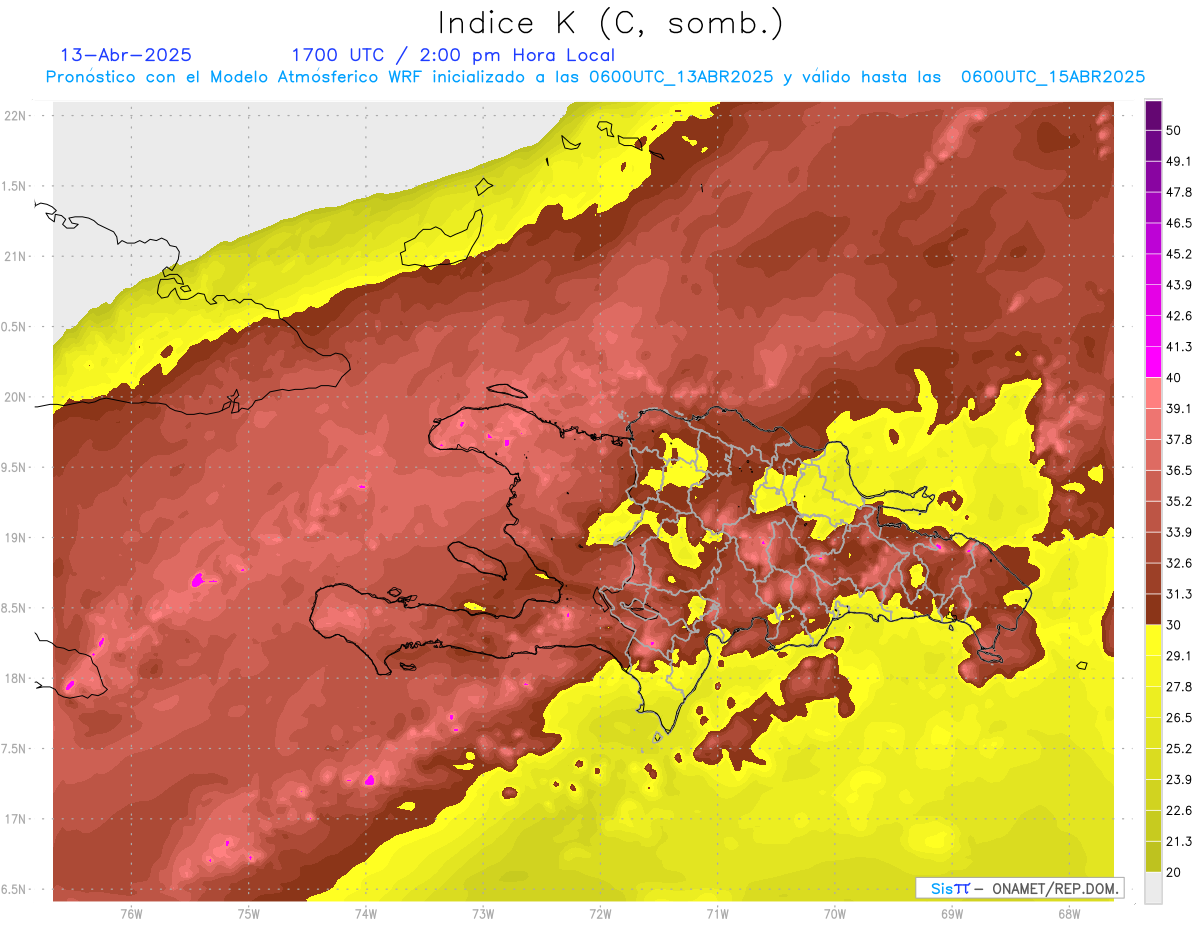The width and height of the screenshot is (1200, 927).
Task: Select the colorbar value "45.2"
Action: (x=1179, y=254)
